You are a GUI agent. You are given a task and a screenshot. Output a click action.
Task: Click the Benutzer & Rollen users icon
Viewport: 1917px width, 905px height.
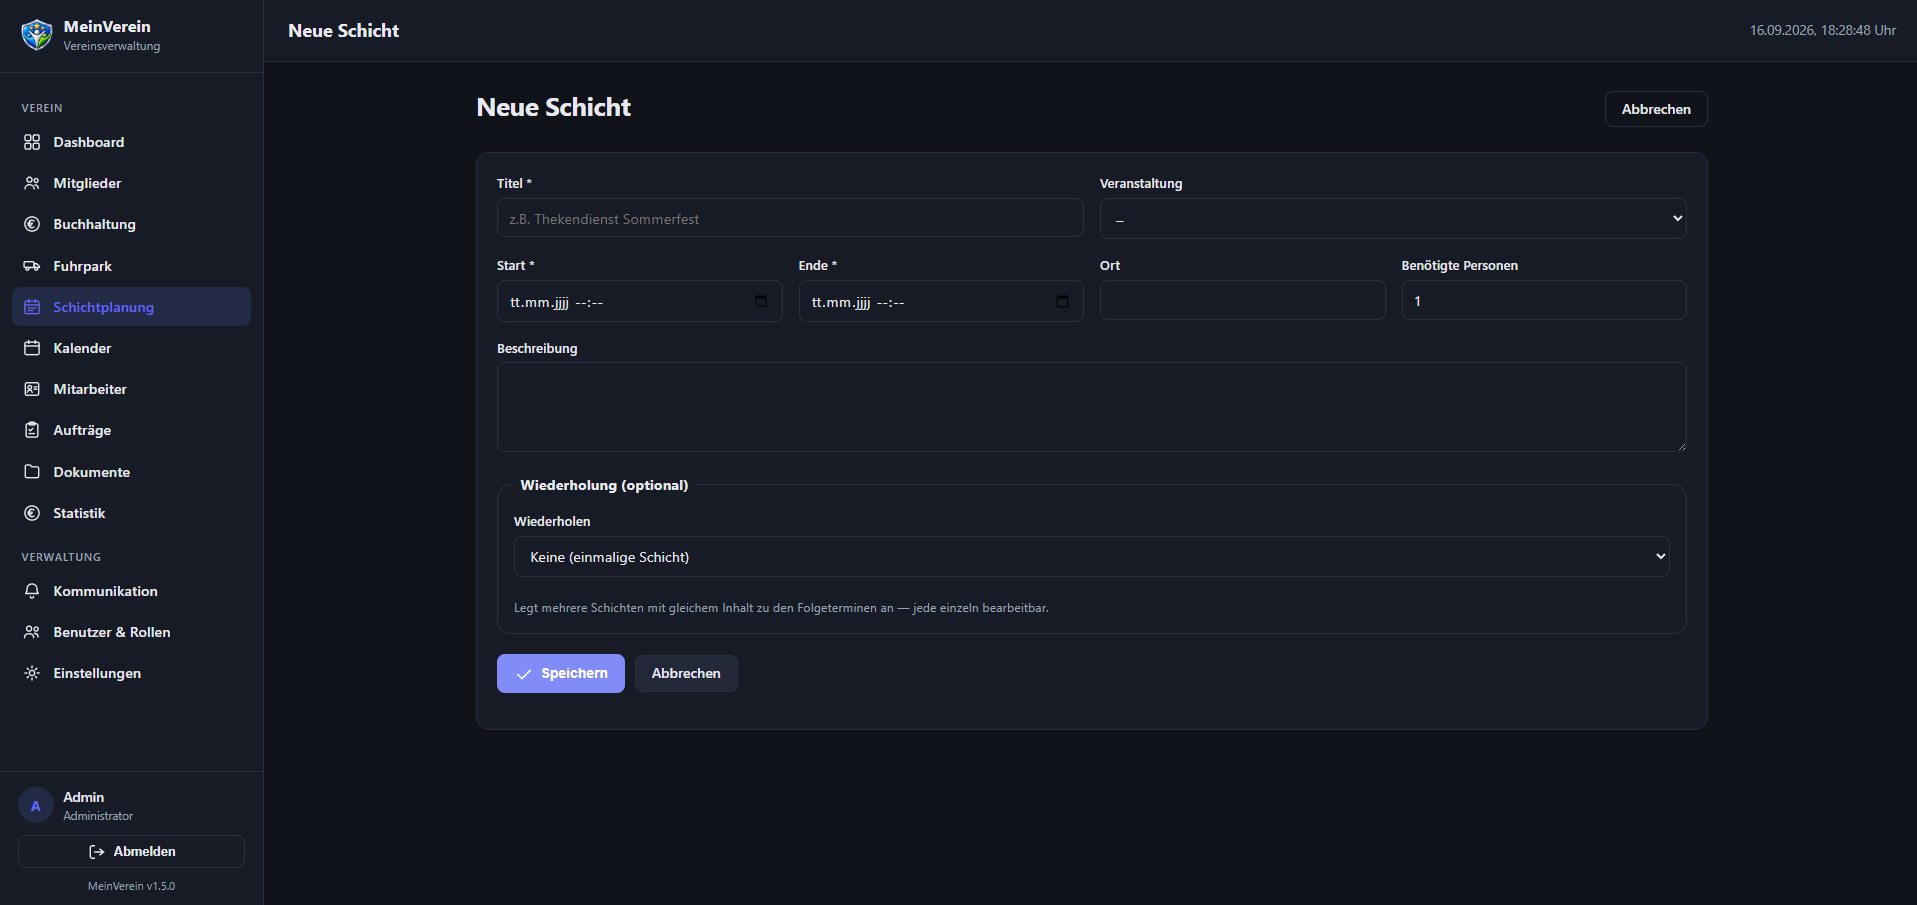(x=32, y=632)
